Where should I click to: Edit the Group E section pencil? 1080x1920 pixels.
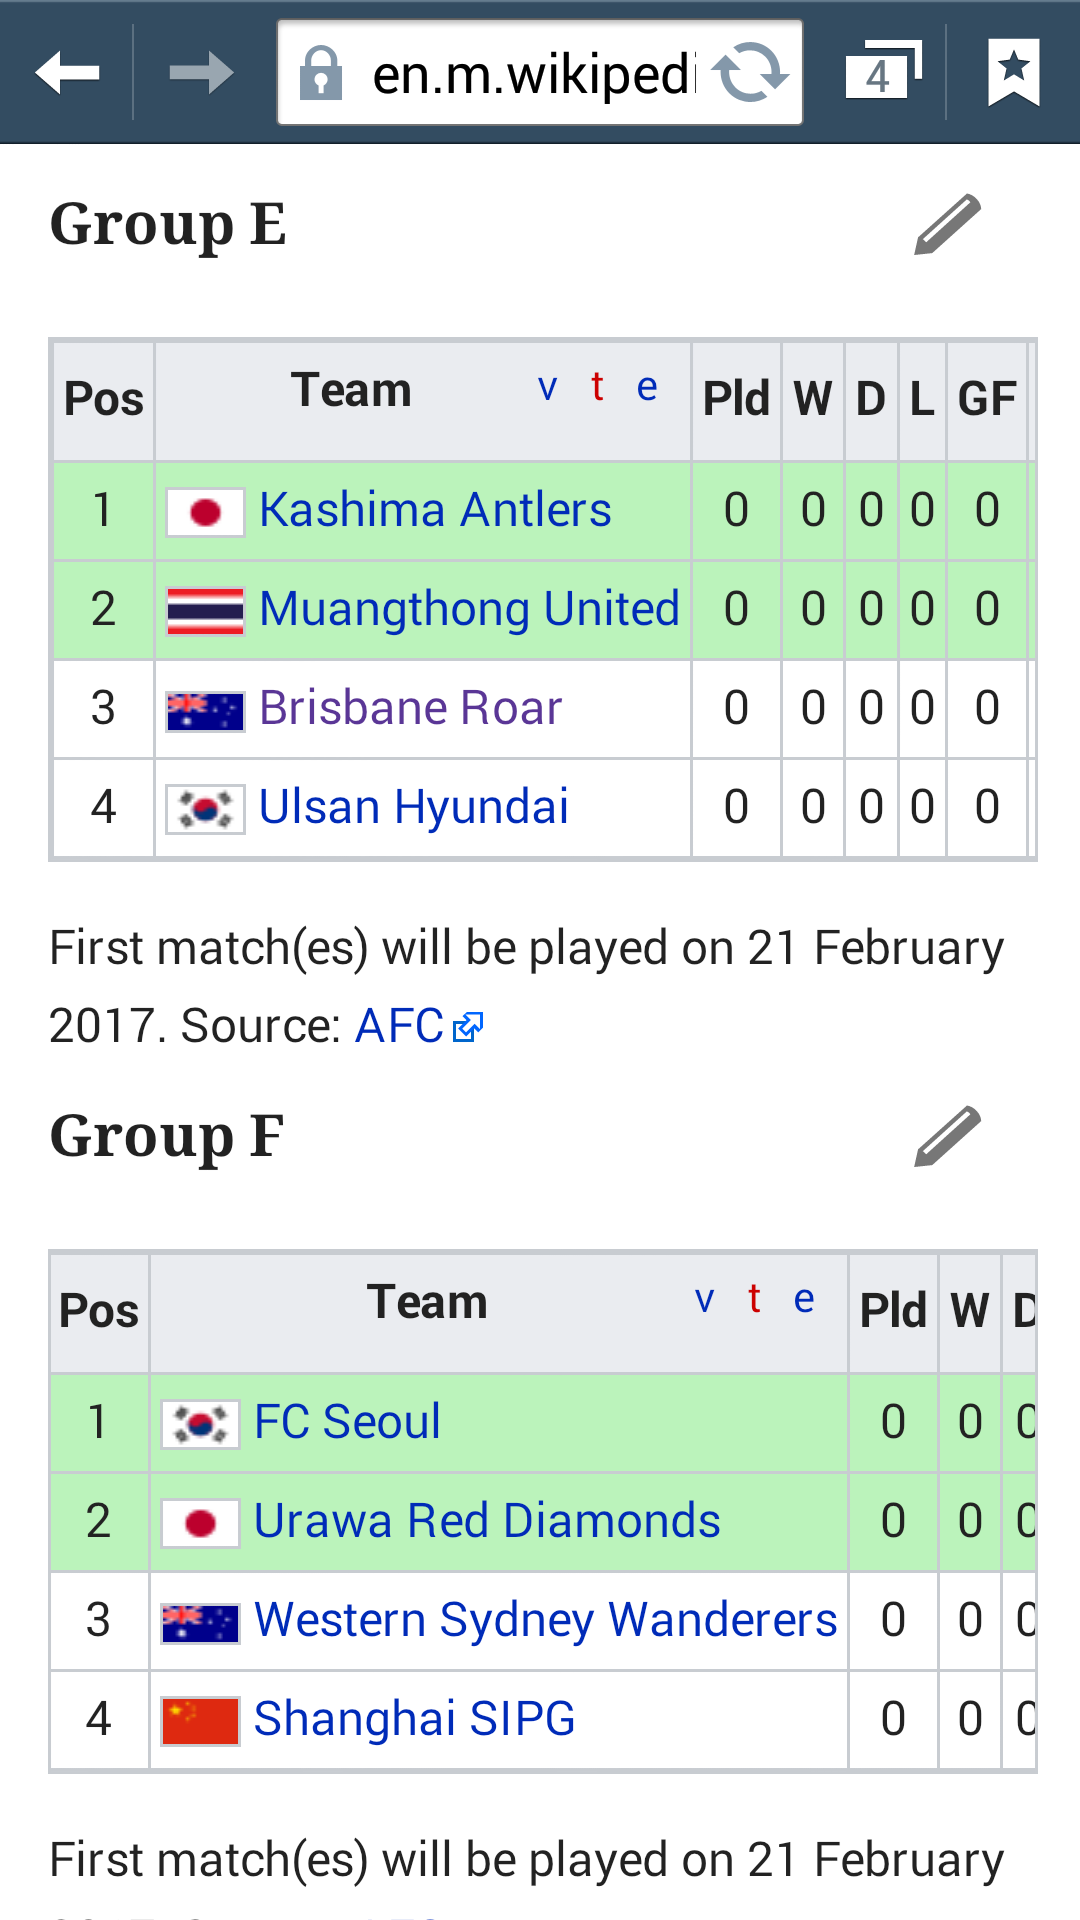[947, 225]
